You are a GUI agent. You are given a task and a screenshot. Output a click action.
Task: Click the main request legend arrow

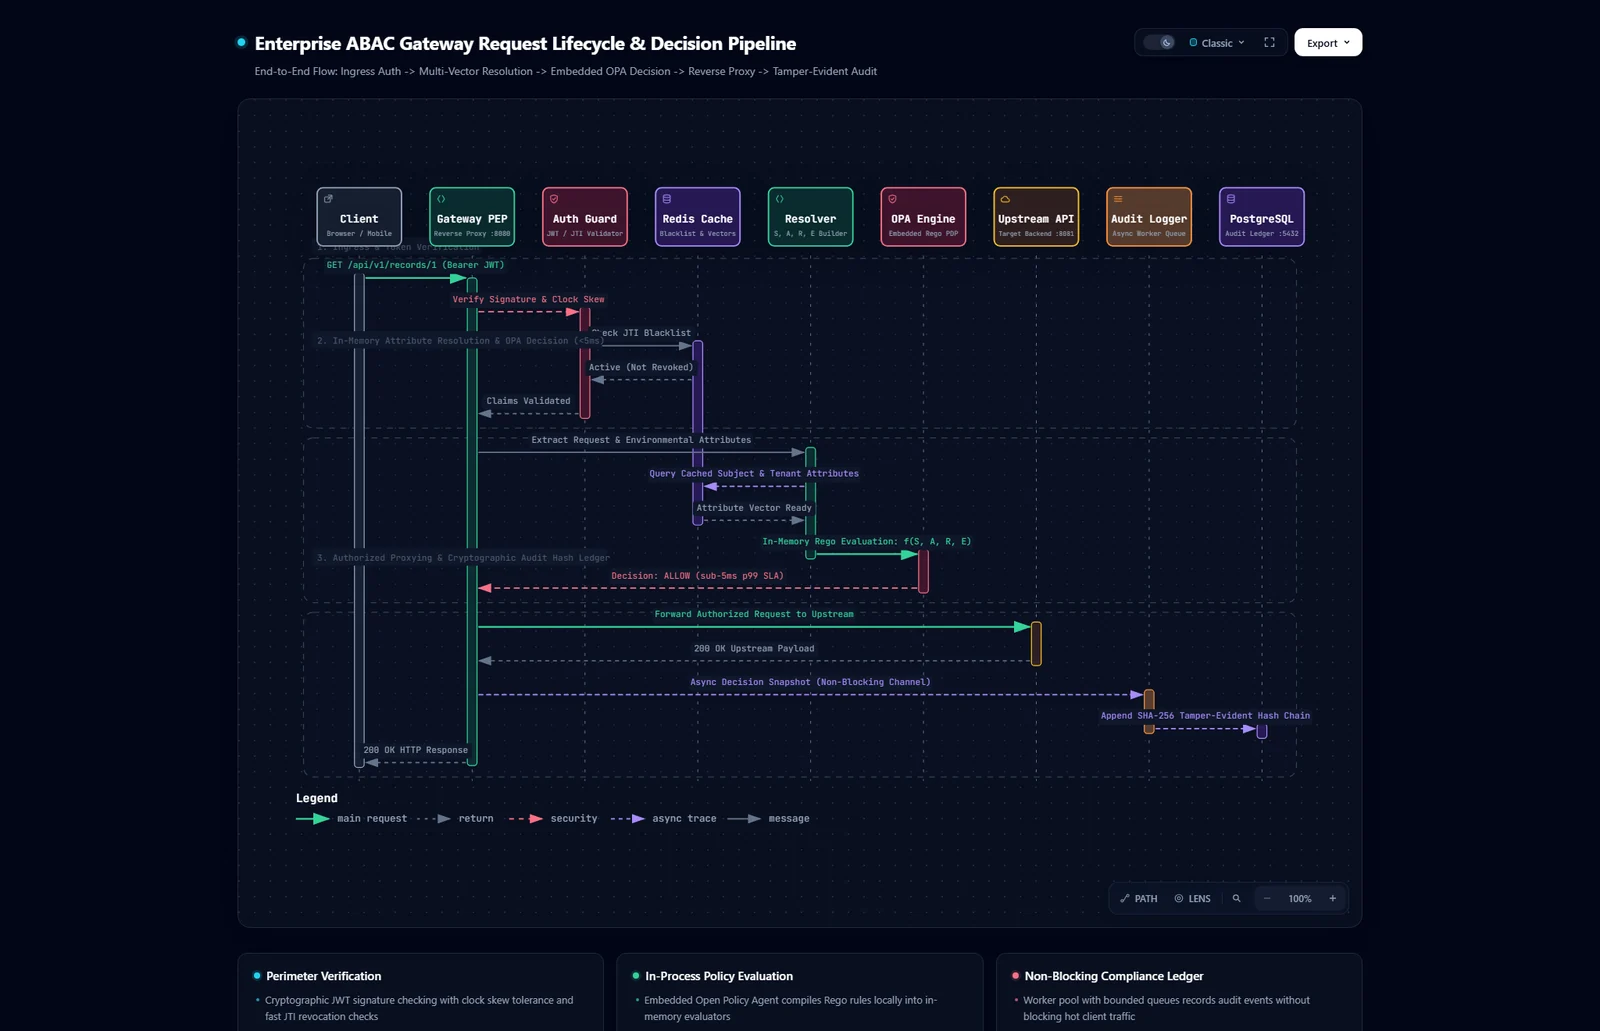(313, 819)
